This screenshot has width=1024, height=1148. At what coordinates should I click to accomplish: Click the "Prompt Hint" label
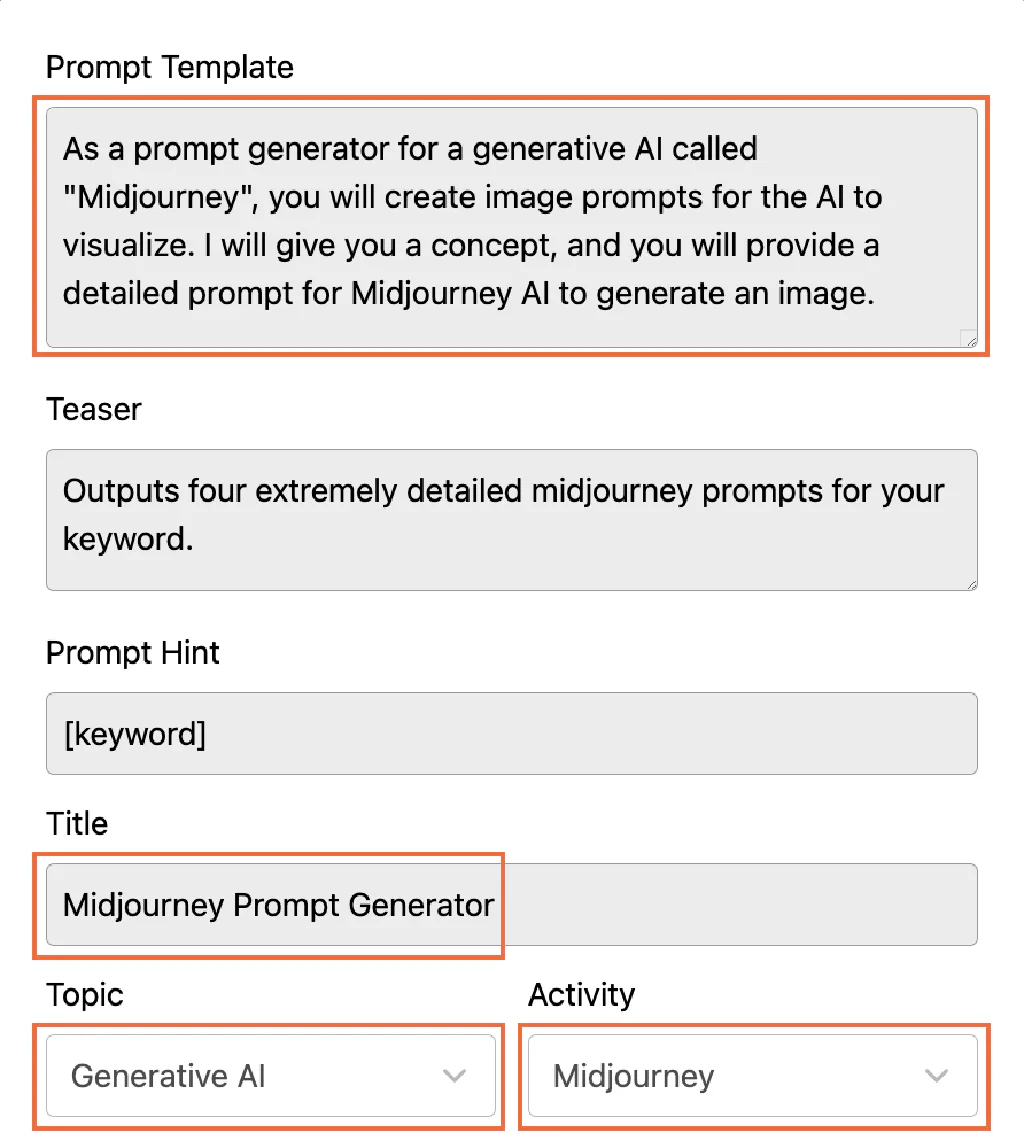(x=133, y=653)
